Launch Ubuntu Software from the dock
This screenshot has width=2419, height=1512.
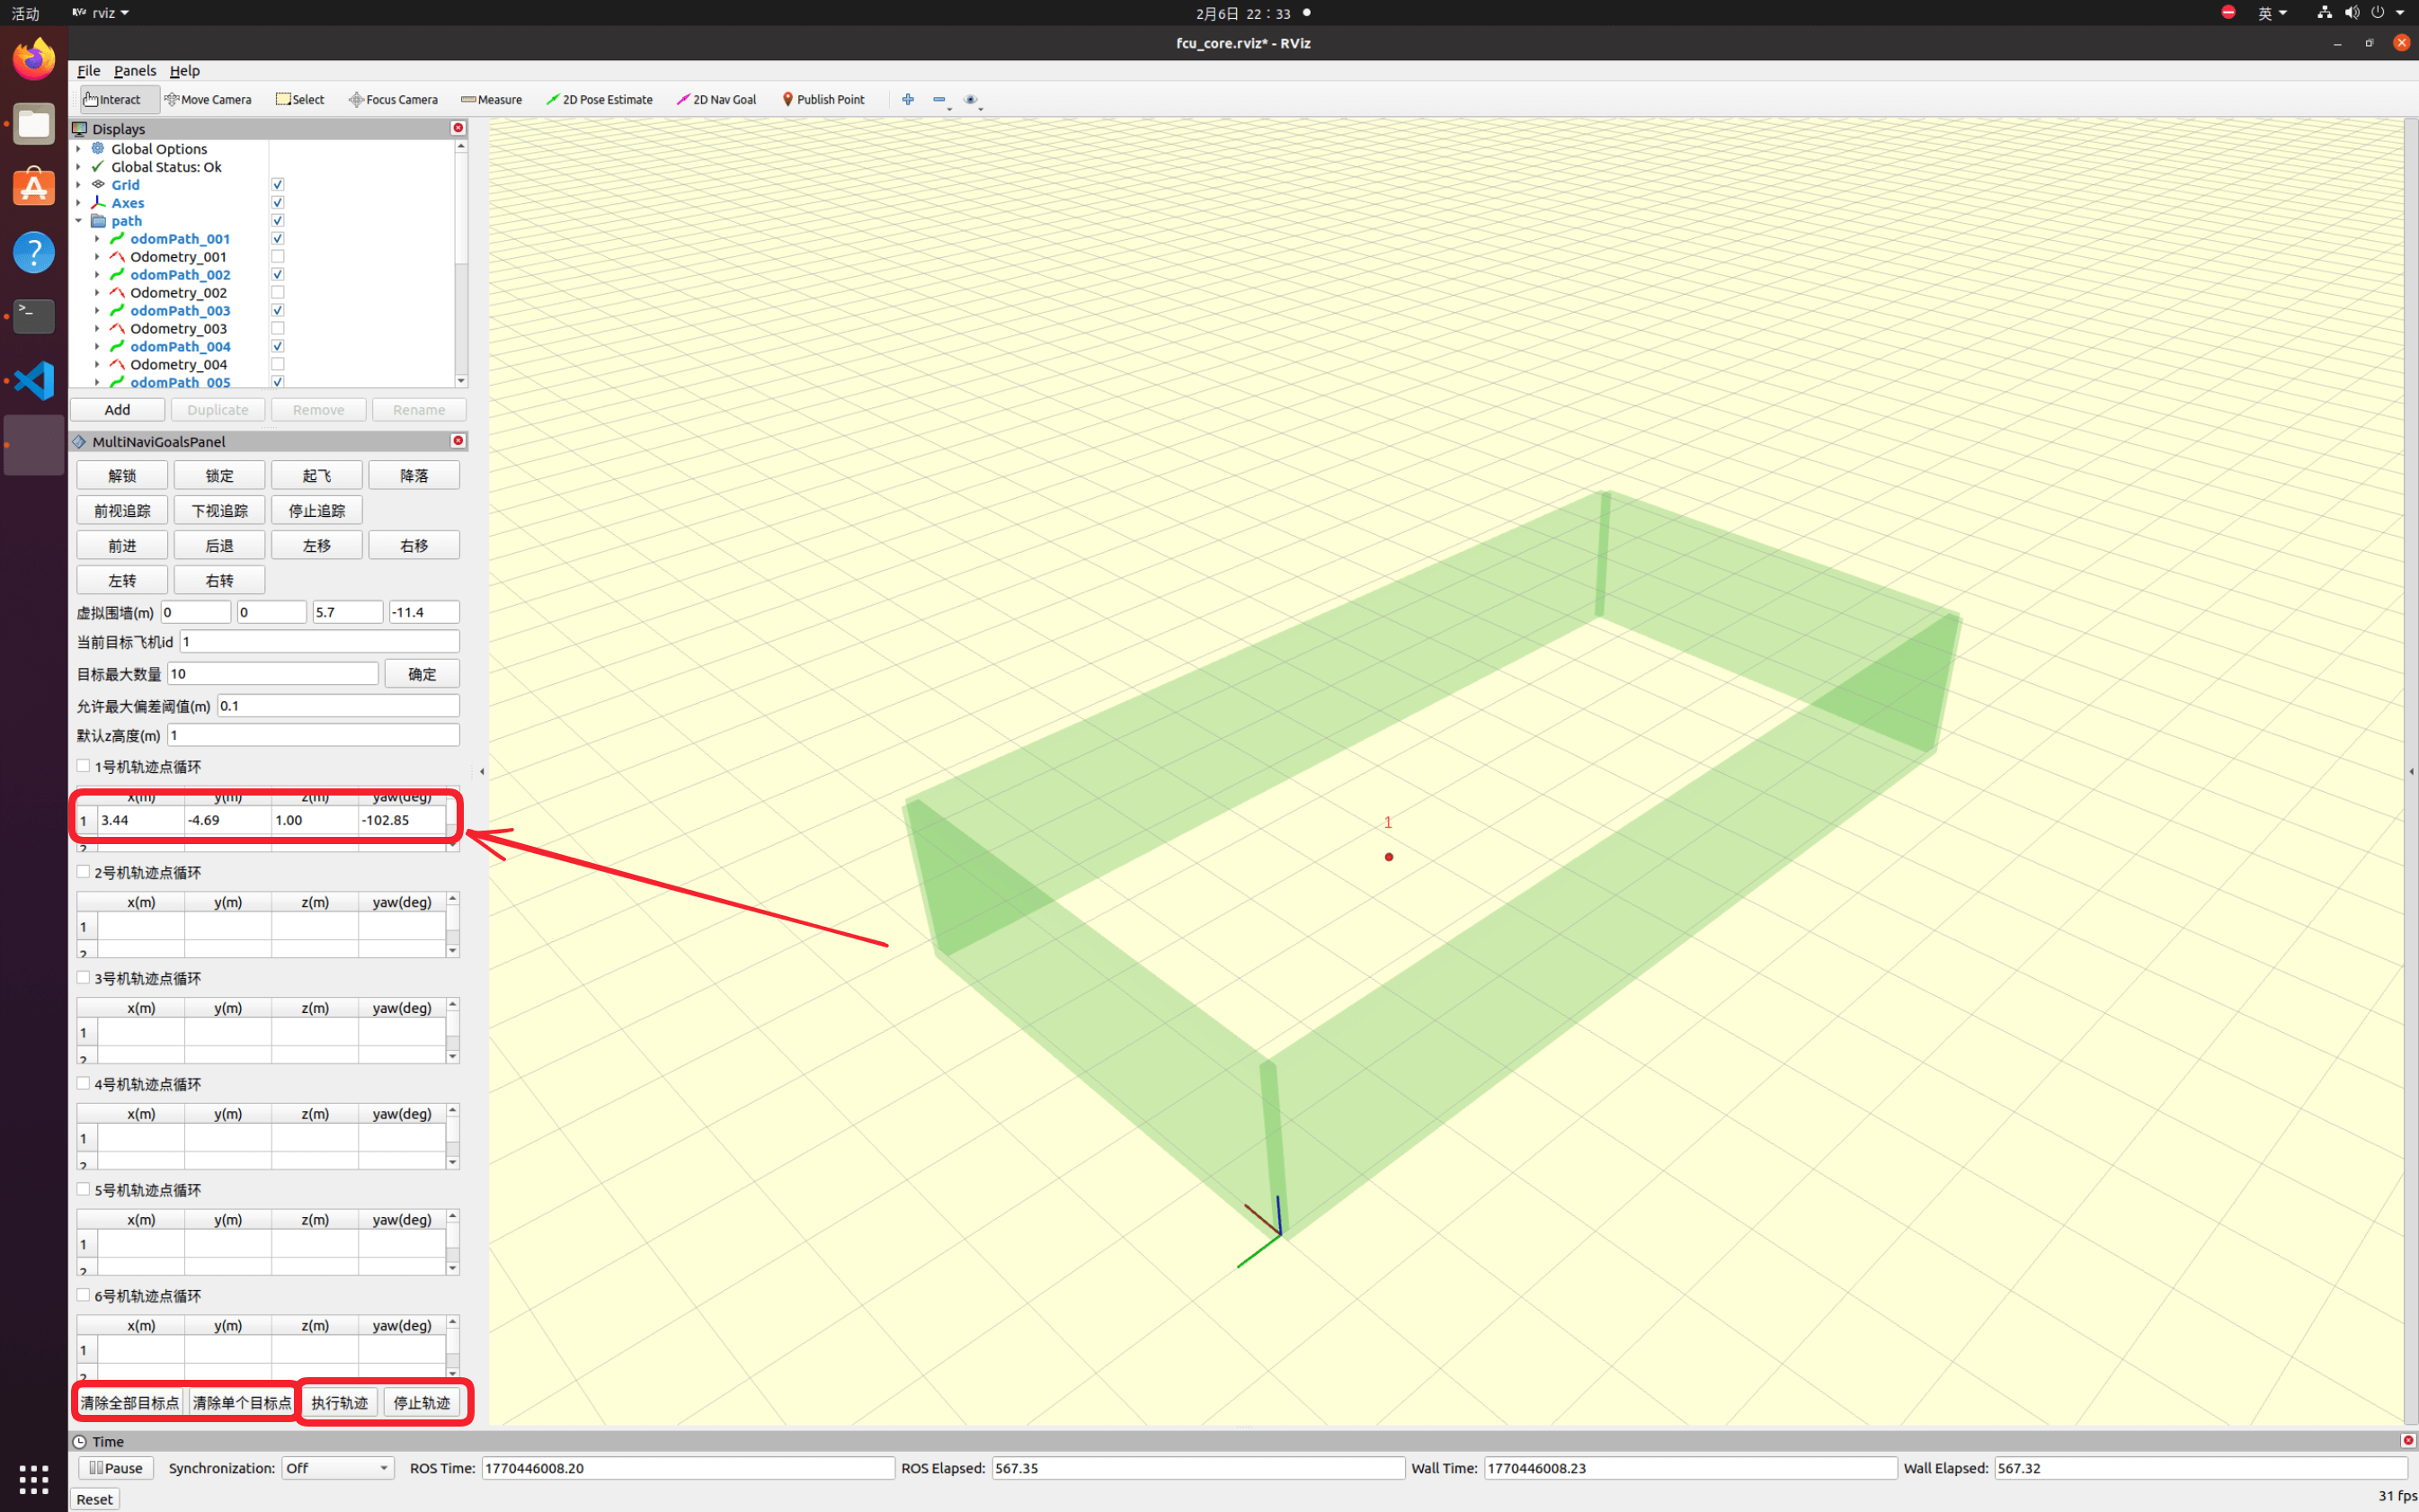coord(34,188)
